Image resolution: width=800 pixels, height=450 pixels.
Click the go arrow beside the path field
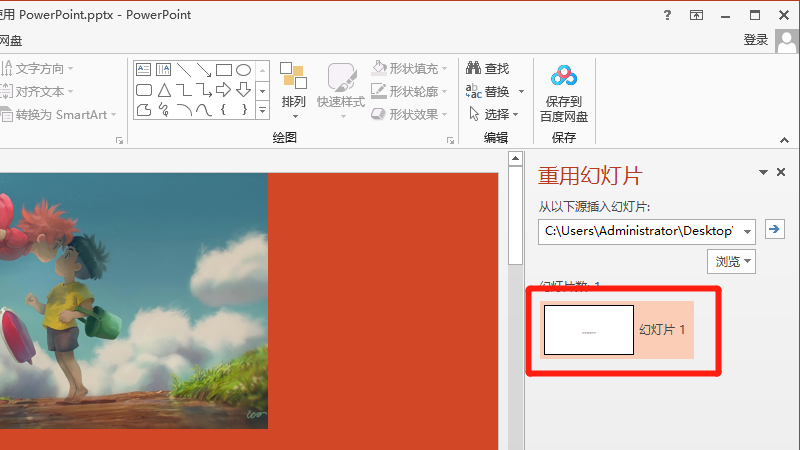(x=774, y=230)
